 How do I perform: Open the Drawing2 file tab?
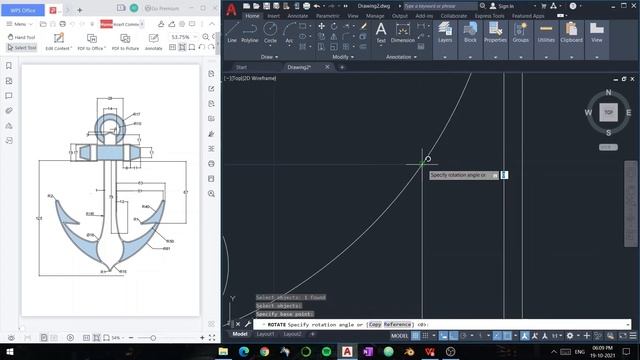click(x=300, y=67)
